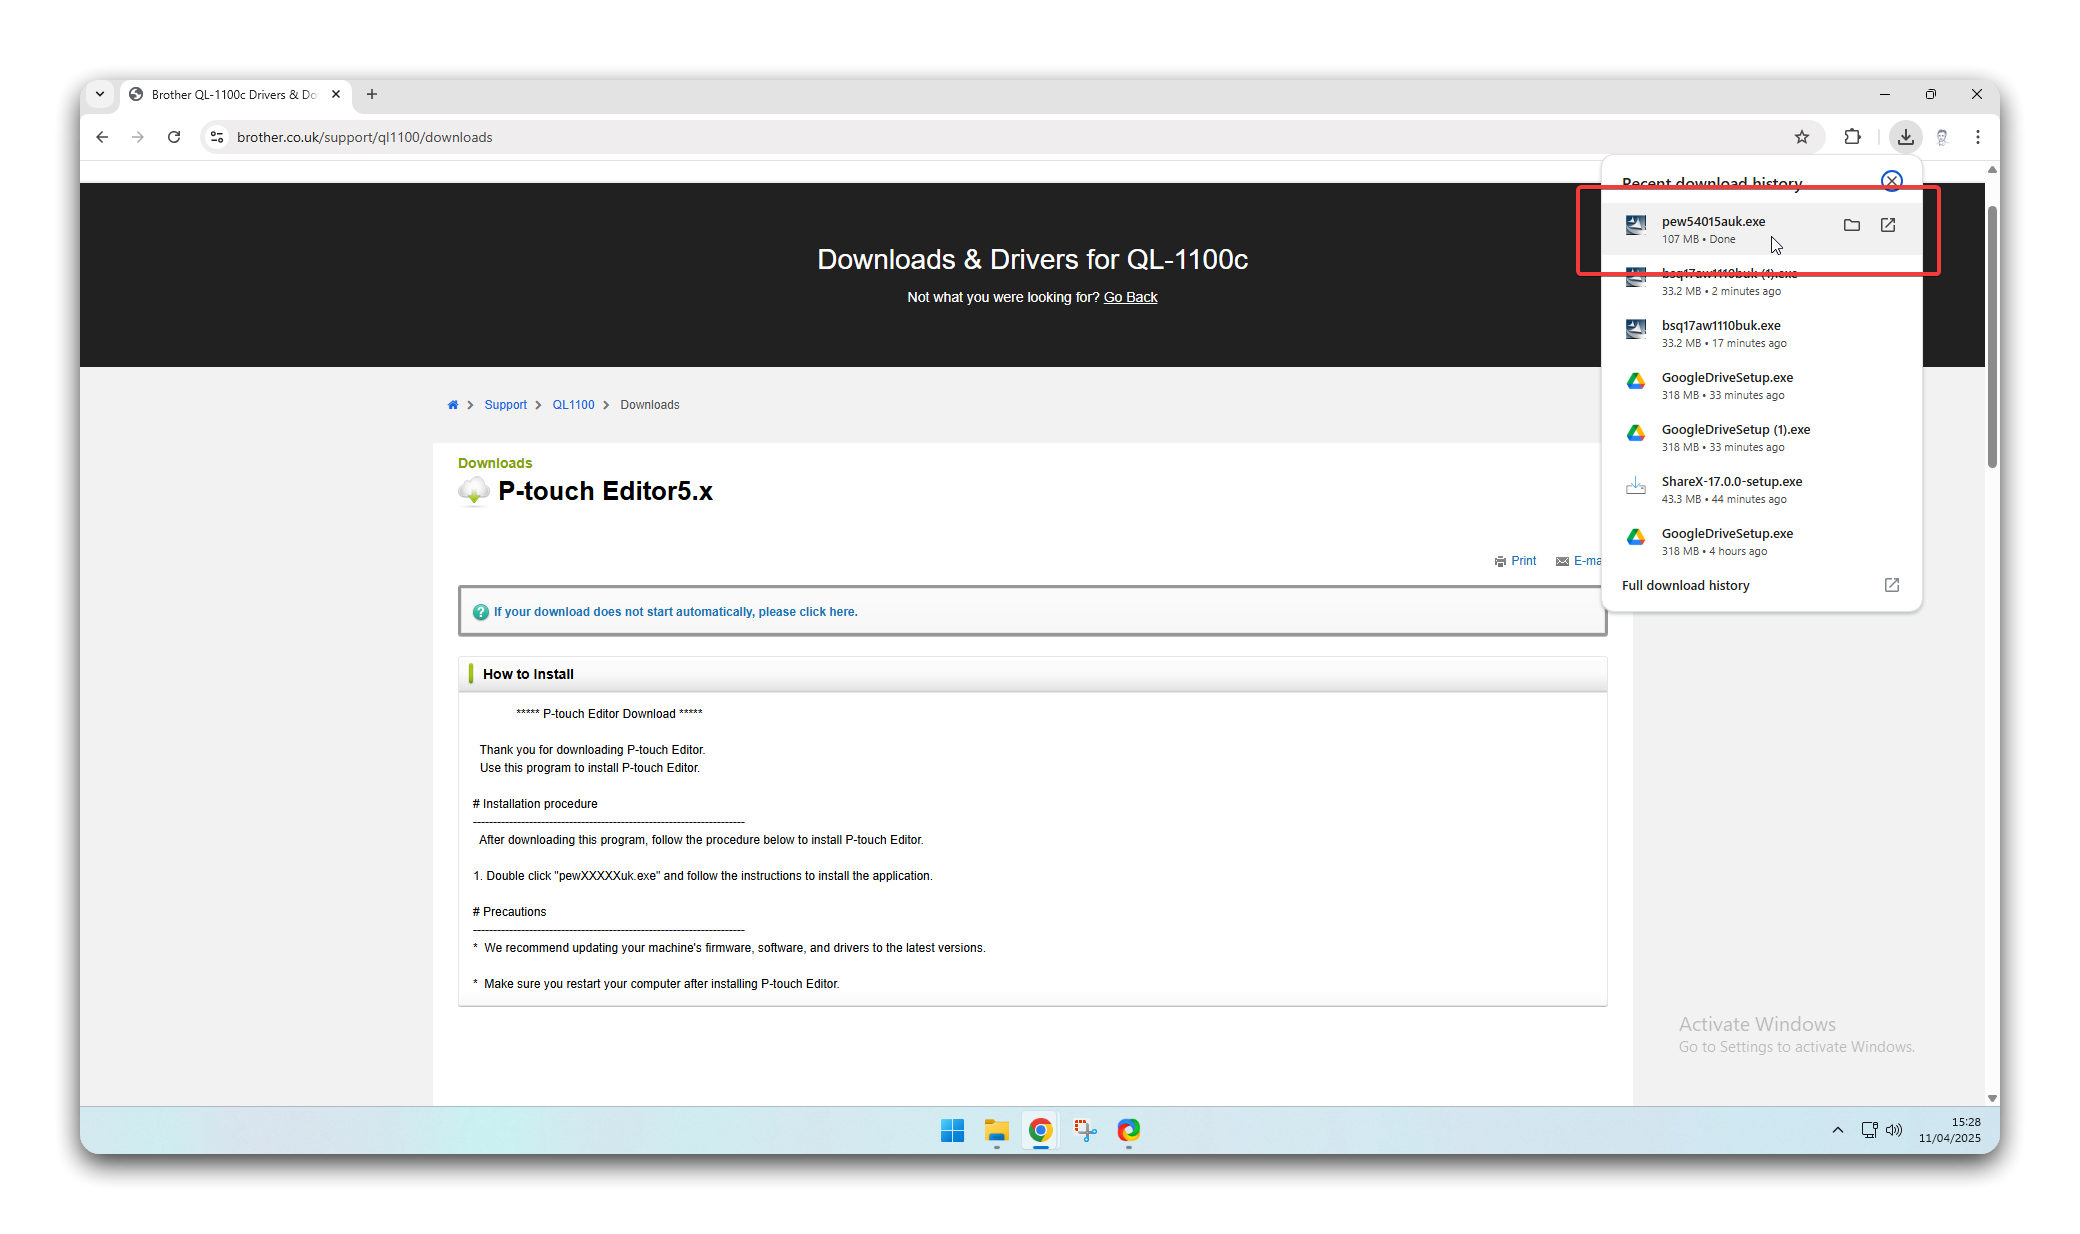Show pew54015auk.exe in folder
Viewport: 2080px width, 1234px height.
point(1851,225)
